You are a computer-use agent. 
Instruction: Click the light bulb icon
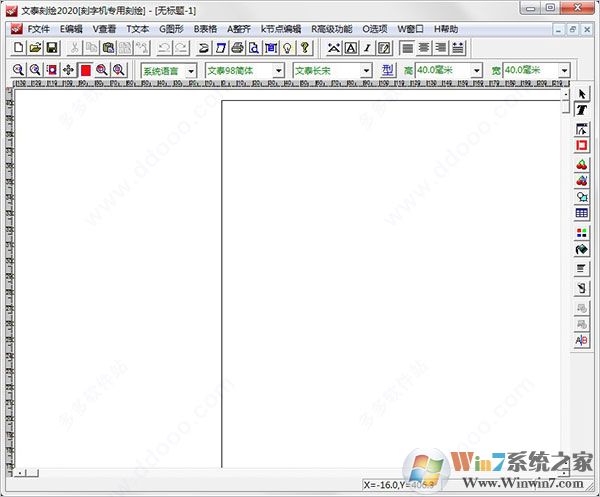point(288,47)
